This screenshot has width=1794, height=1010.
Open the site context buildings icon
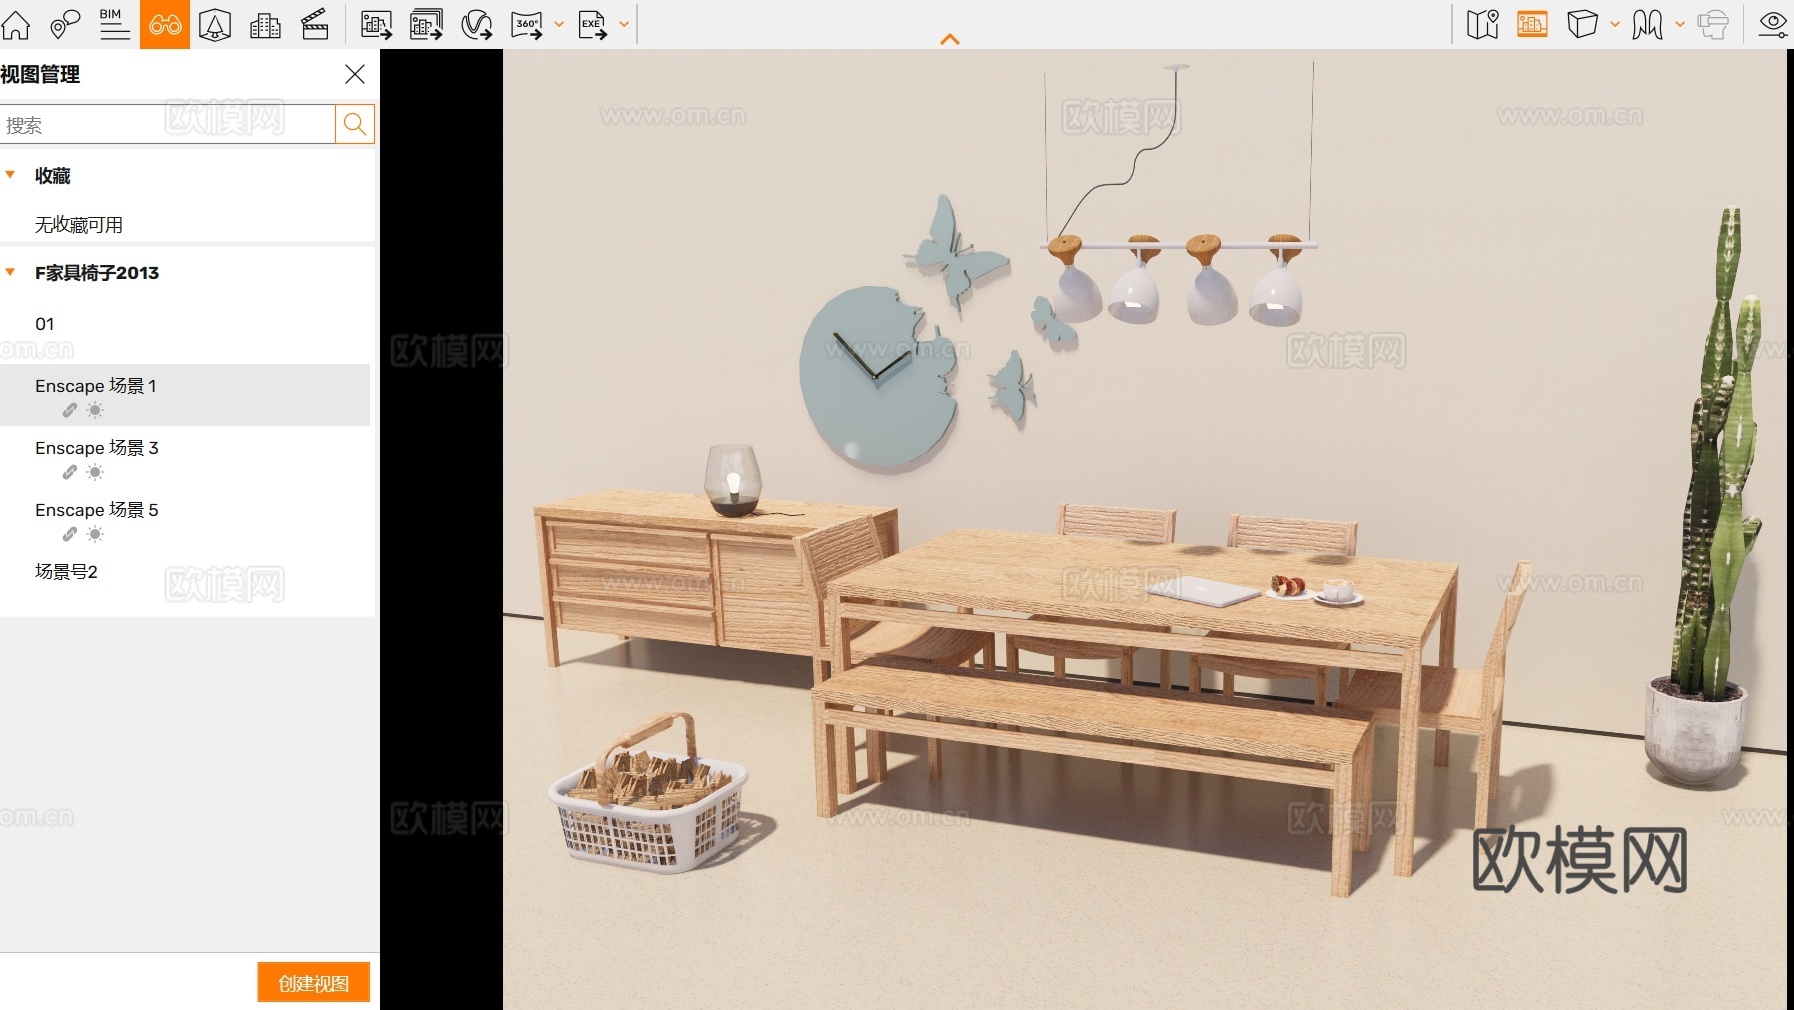(265, 24)
